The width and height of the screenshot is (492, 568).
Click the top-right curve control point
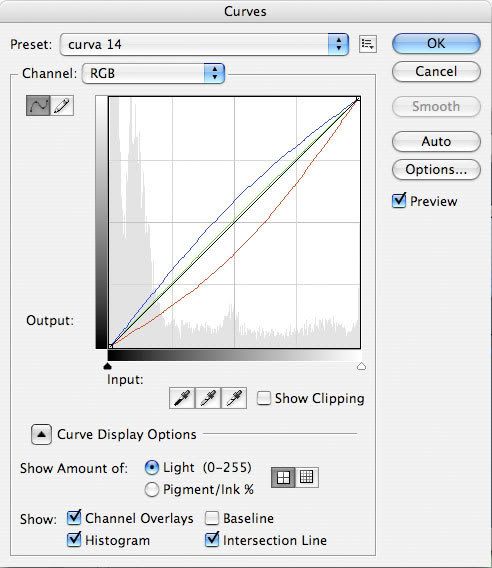(358, 99)
